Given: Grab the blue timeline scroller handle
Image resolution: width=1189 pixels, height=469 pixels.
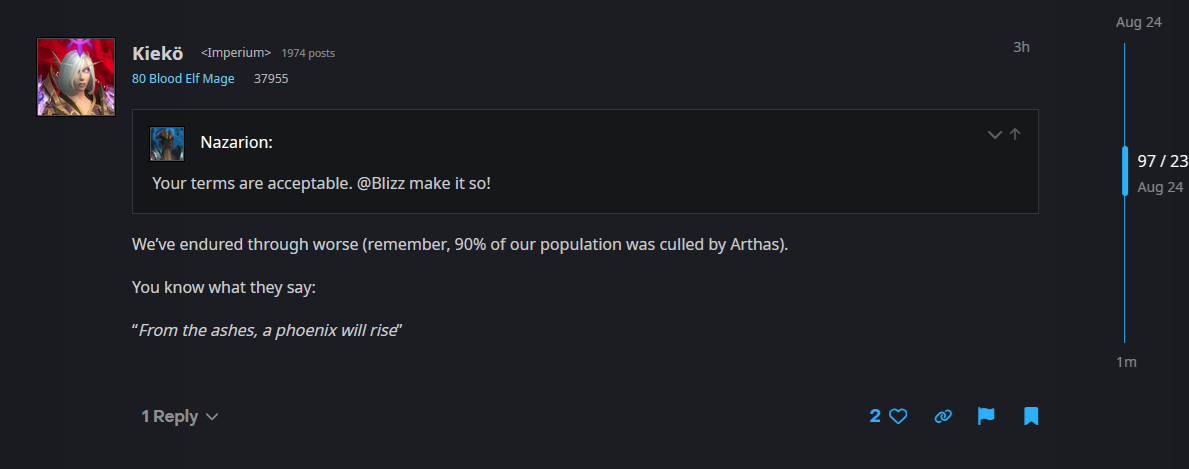Looking at the screenshot, I should [x=1125, y=171].
